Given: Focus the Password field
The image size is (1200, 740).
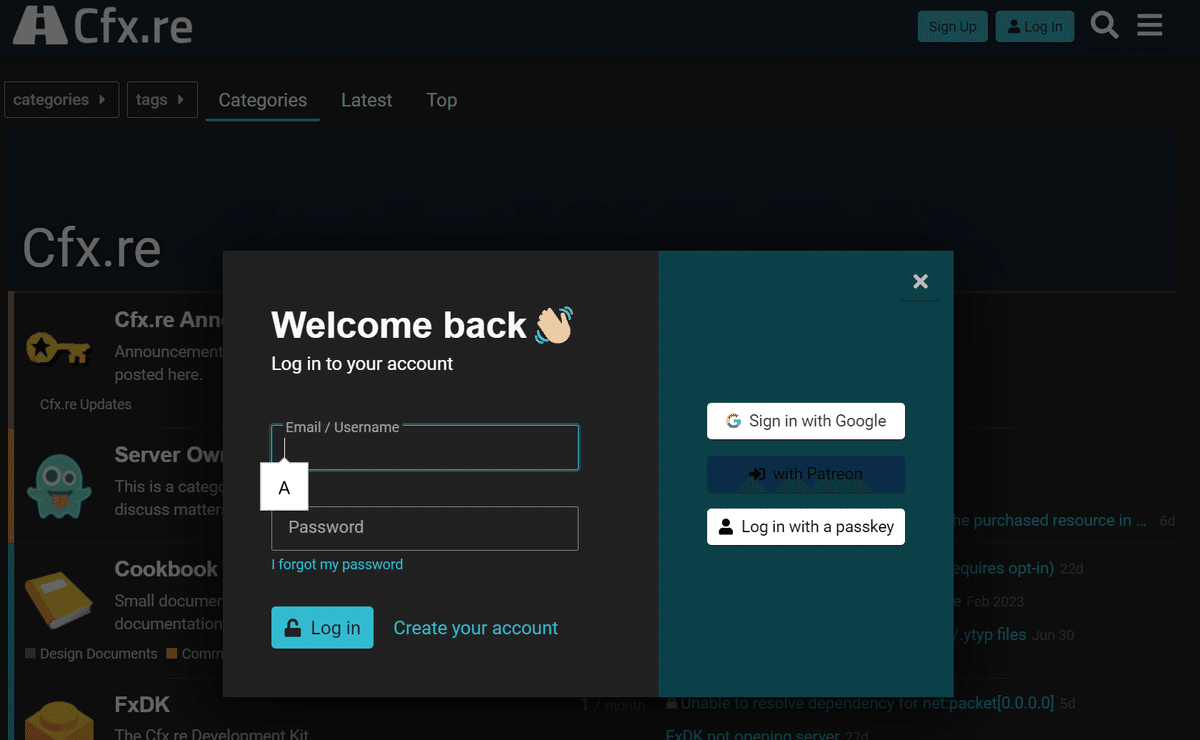Looking at the screenshot, I should pos(425,528).
